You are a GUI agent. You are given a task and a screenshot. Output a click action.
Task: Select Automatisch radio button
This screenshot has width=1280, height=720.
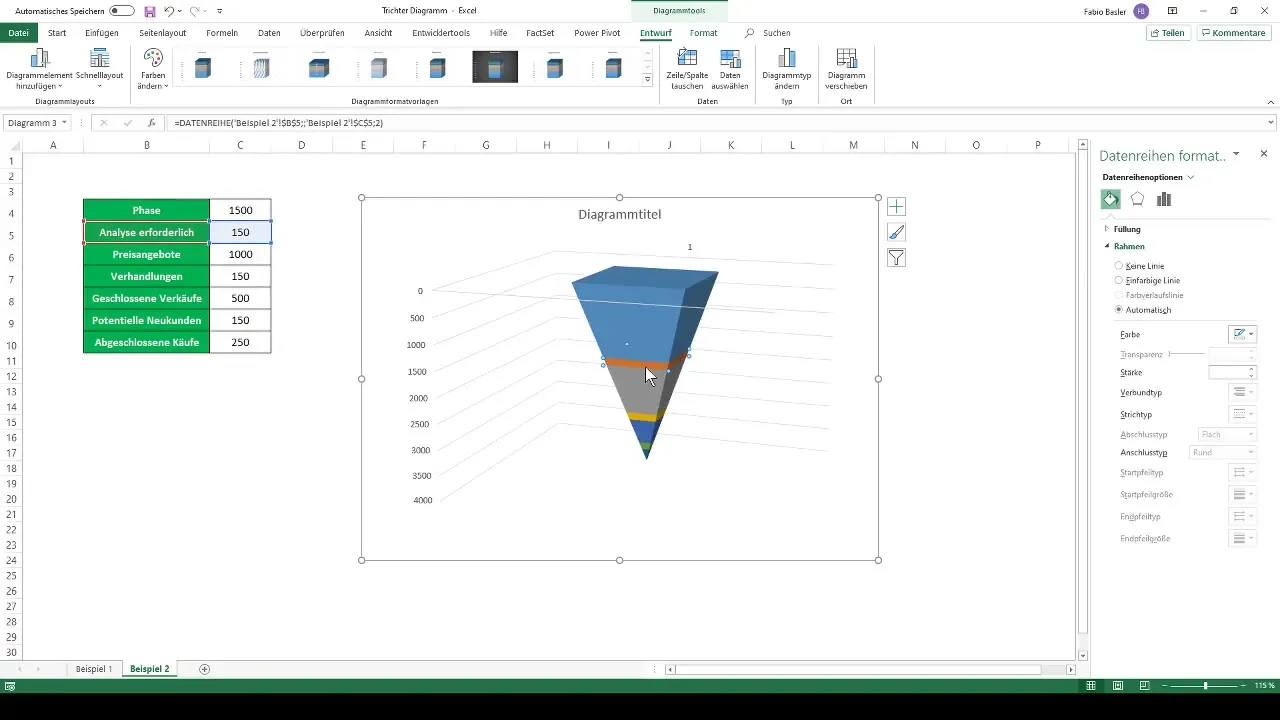point(1119,310)
